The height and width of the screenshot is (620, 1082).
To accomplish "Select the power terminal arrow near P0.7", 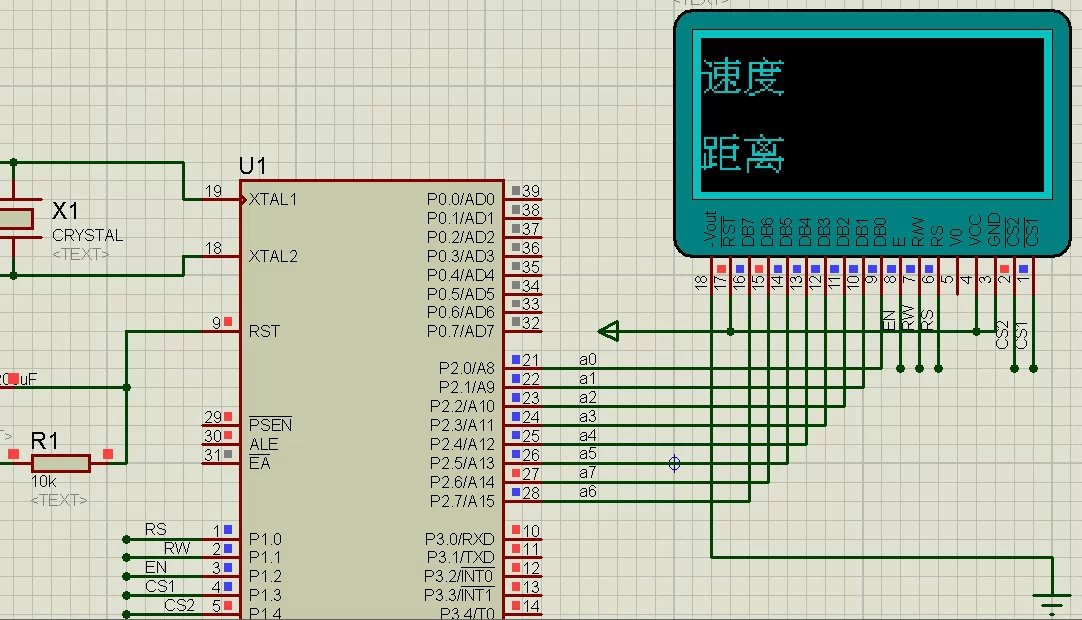I will pyautogui.click(x=608, y=331).
